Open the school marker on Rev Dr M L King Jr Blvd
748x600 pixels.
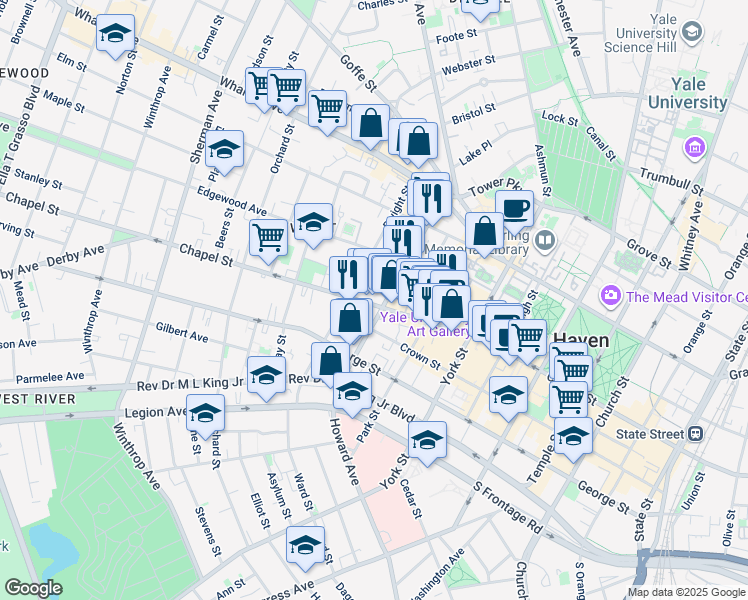click(266, 378)
